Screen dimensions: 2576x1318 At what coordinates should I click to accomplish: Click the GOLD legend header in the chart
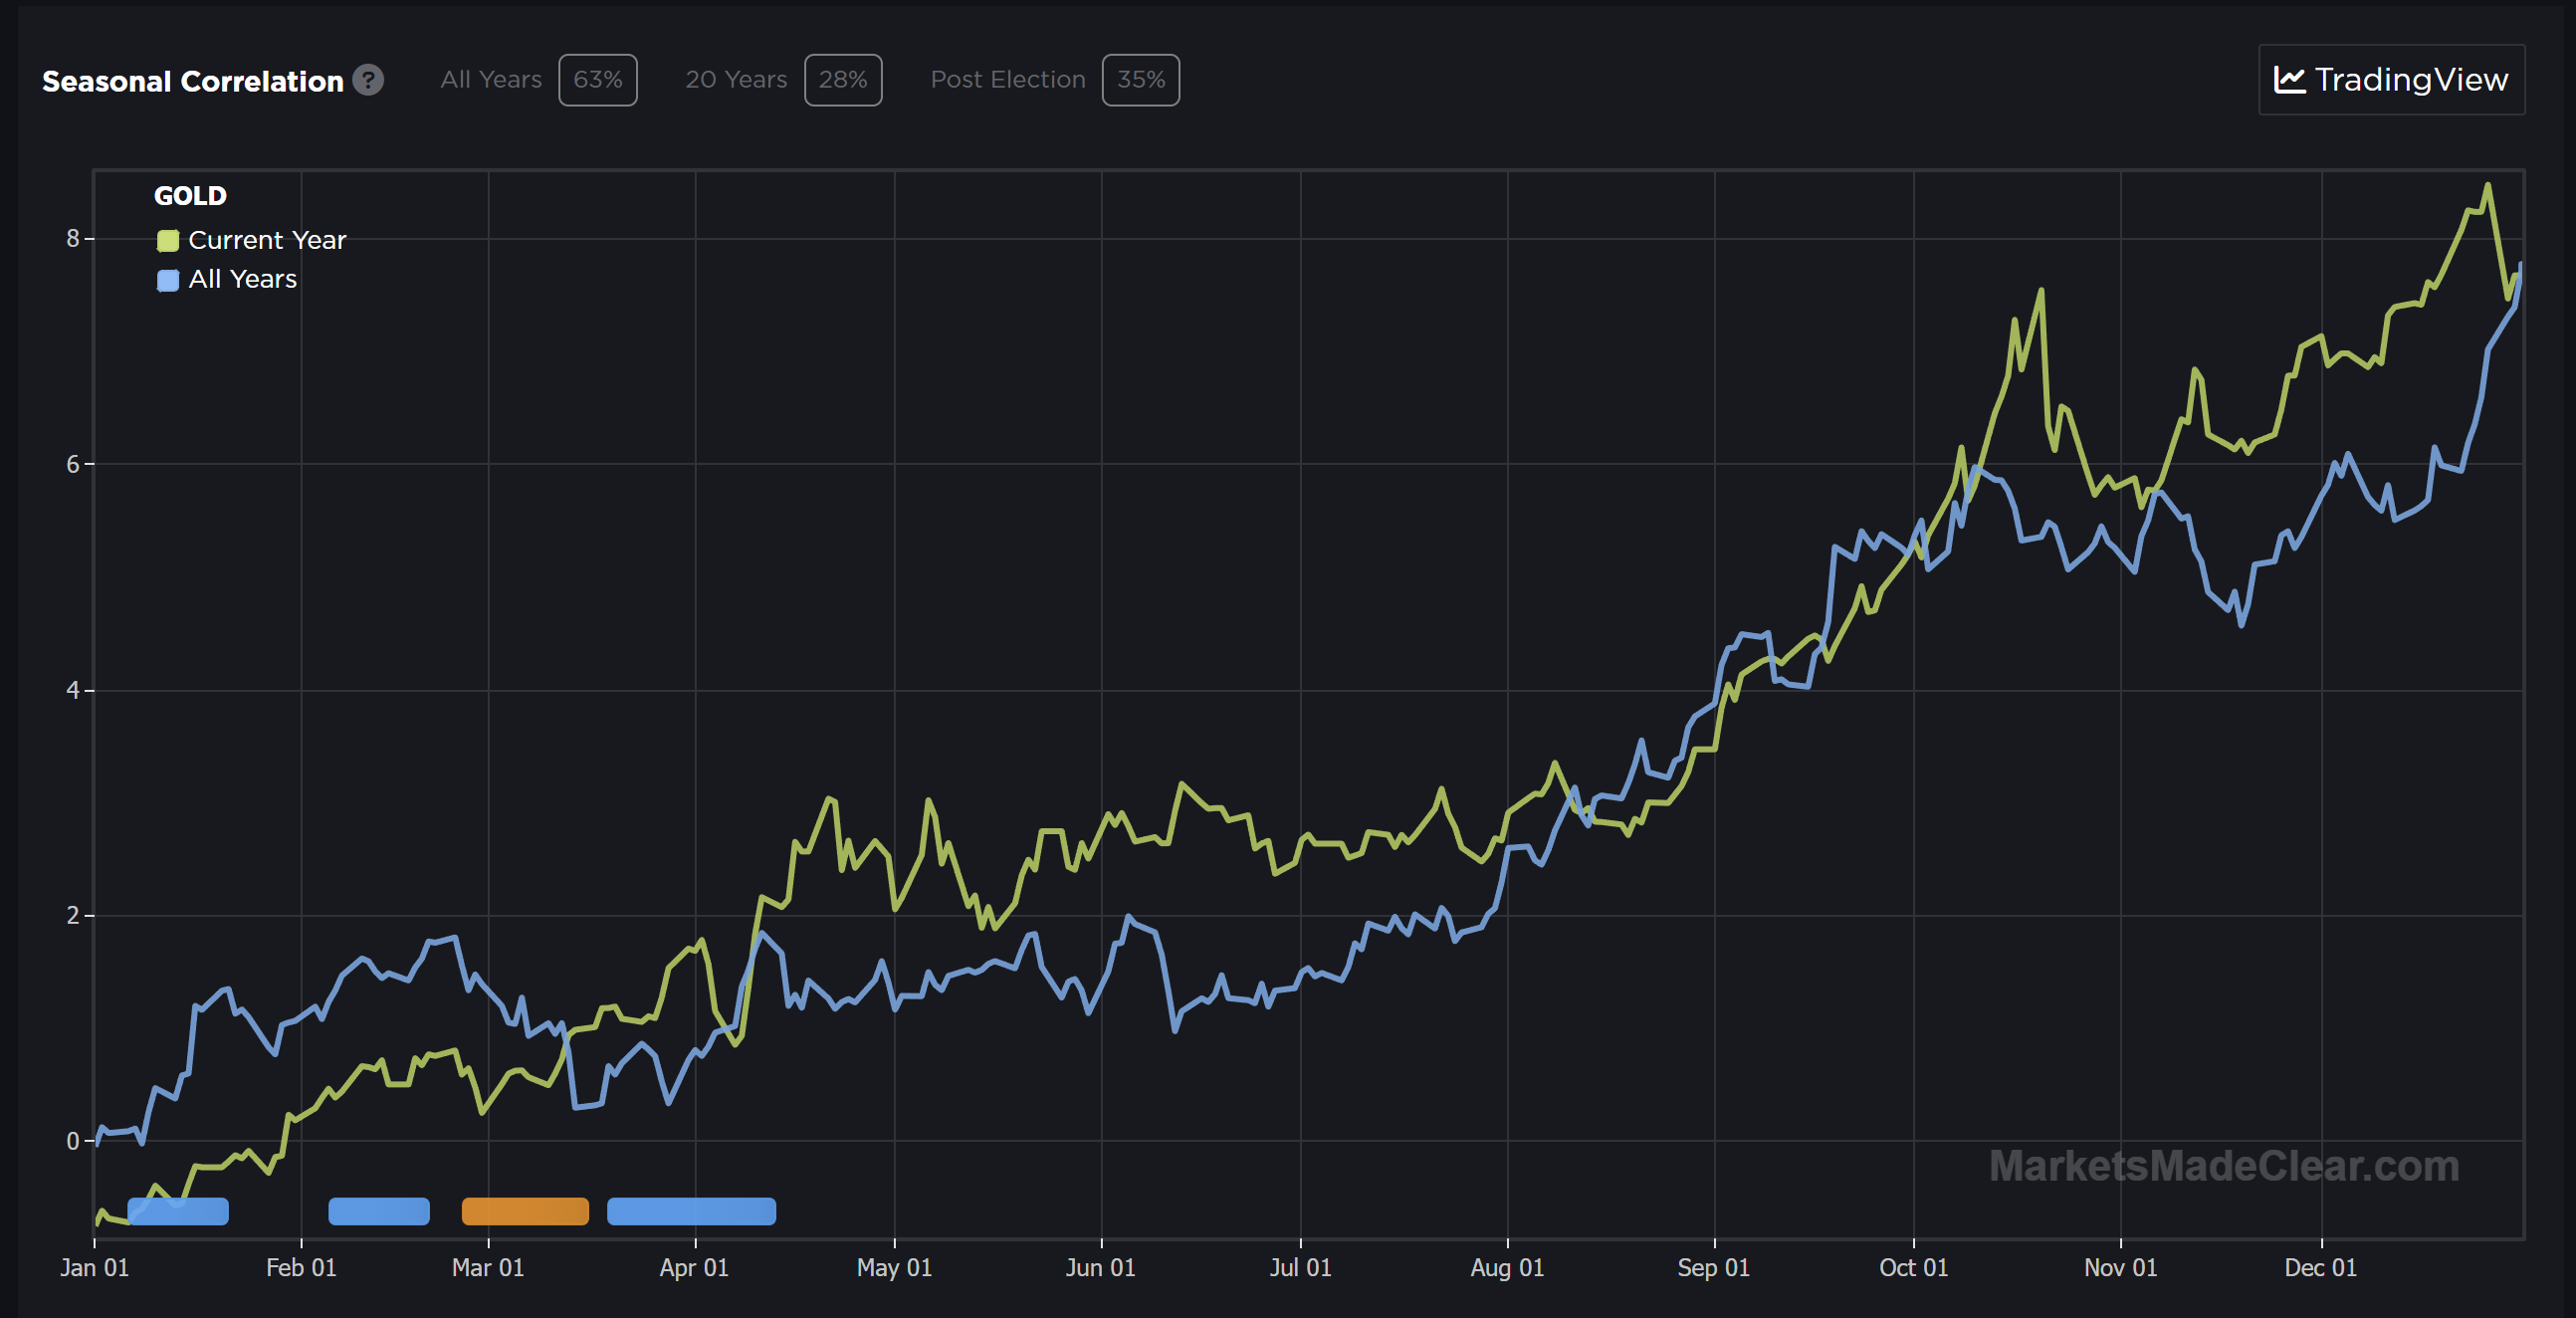coord(190,196)
